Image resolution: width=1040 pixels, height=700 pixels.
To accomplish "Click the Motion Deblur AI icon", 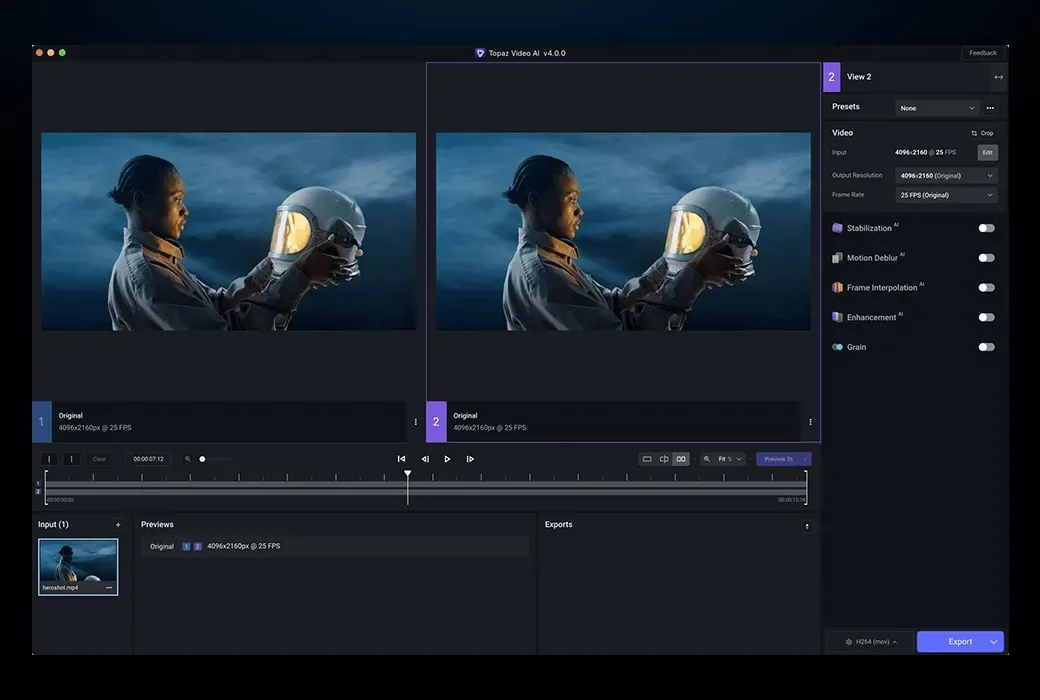I will [836, 257].
